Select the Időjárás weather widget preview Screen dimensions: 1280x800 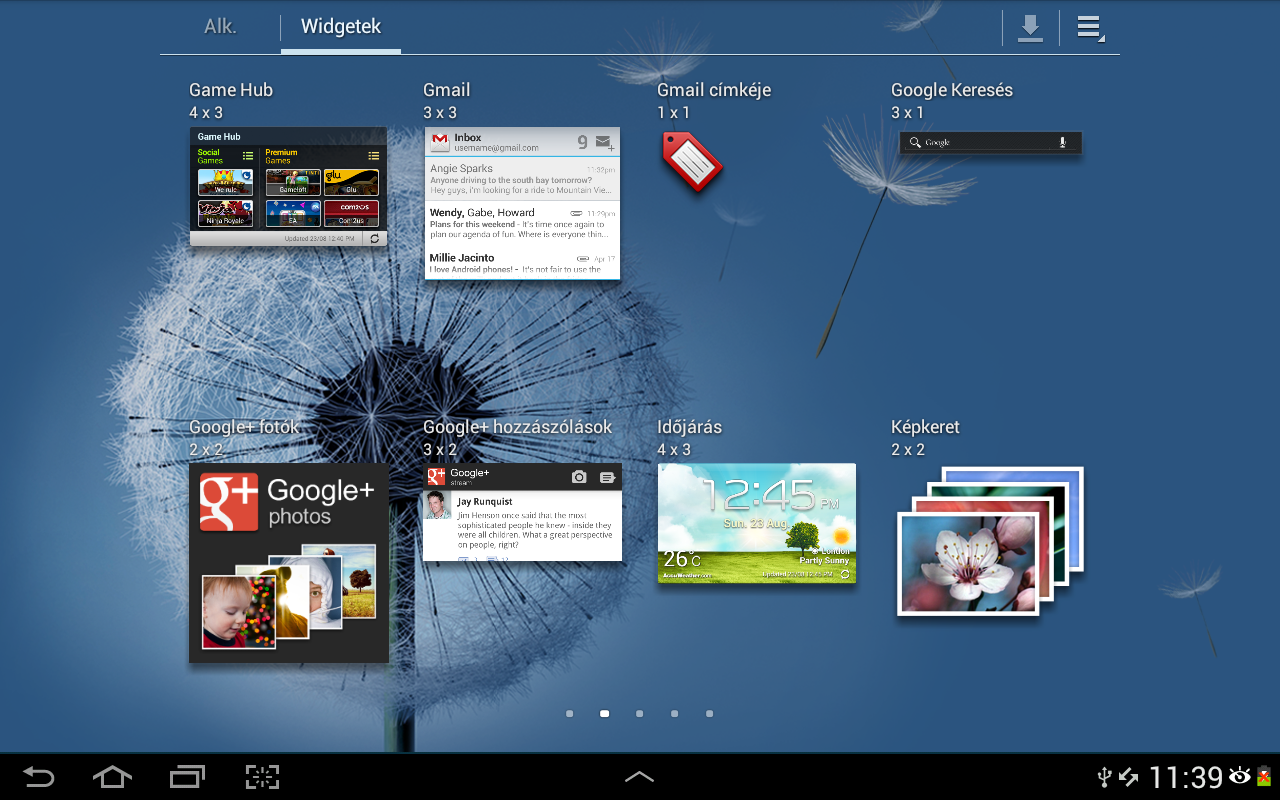(757, 523)
